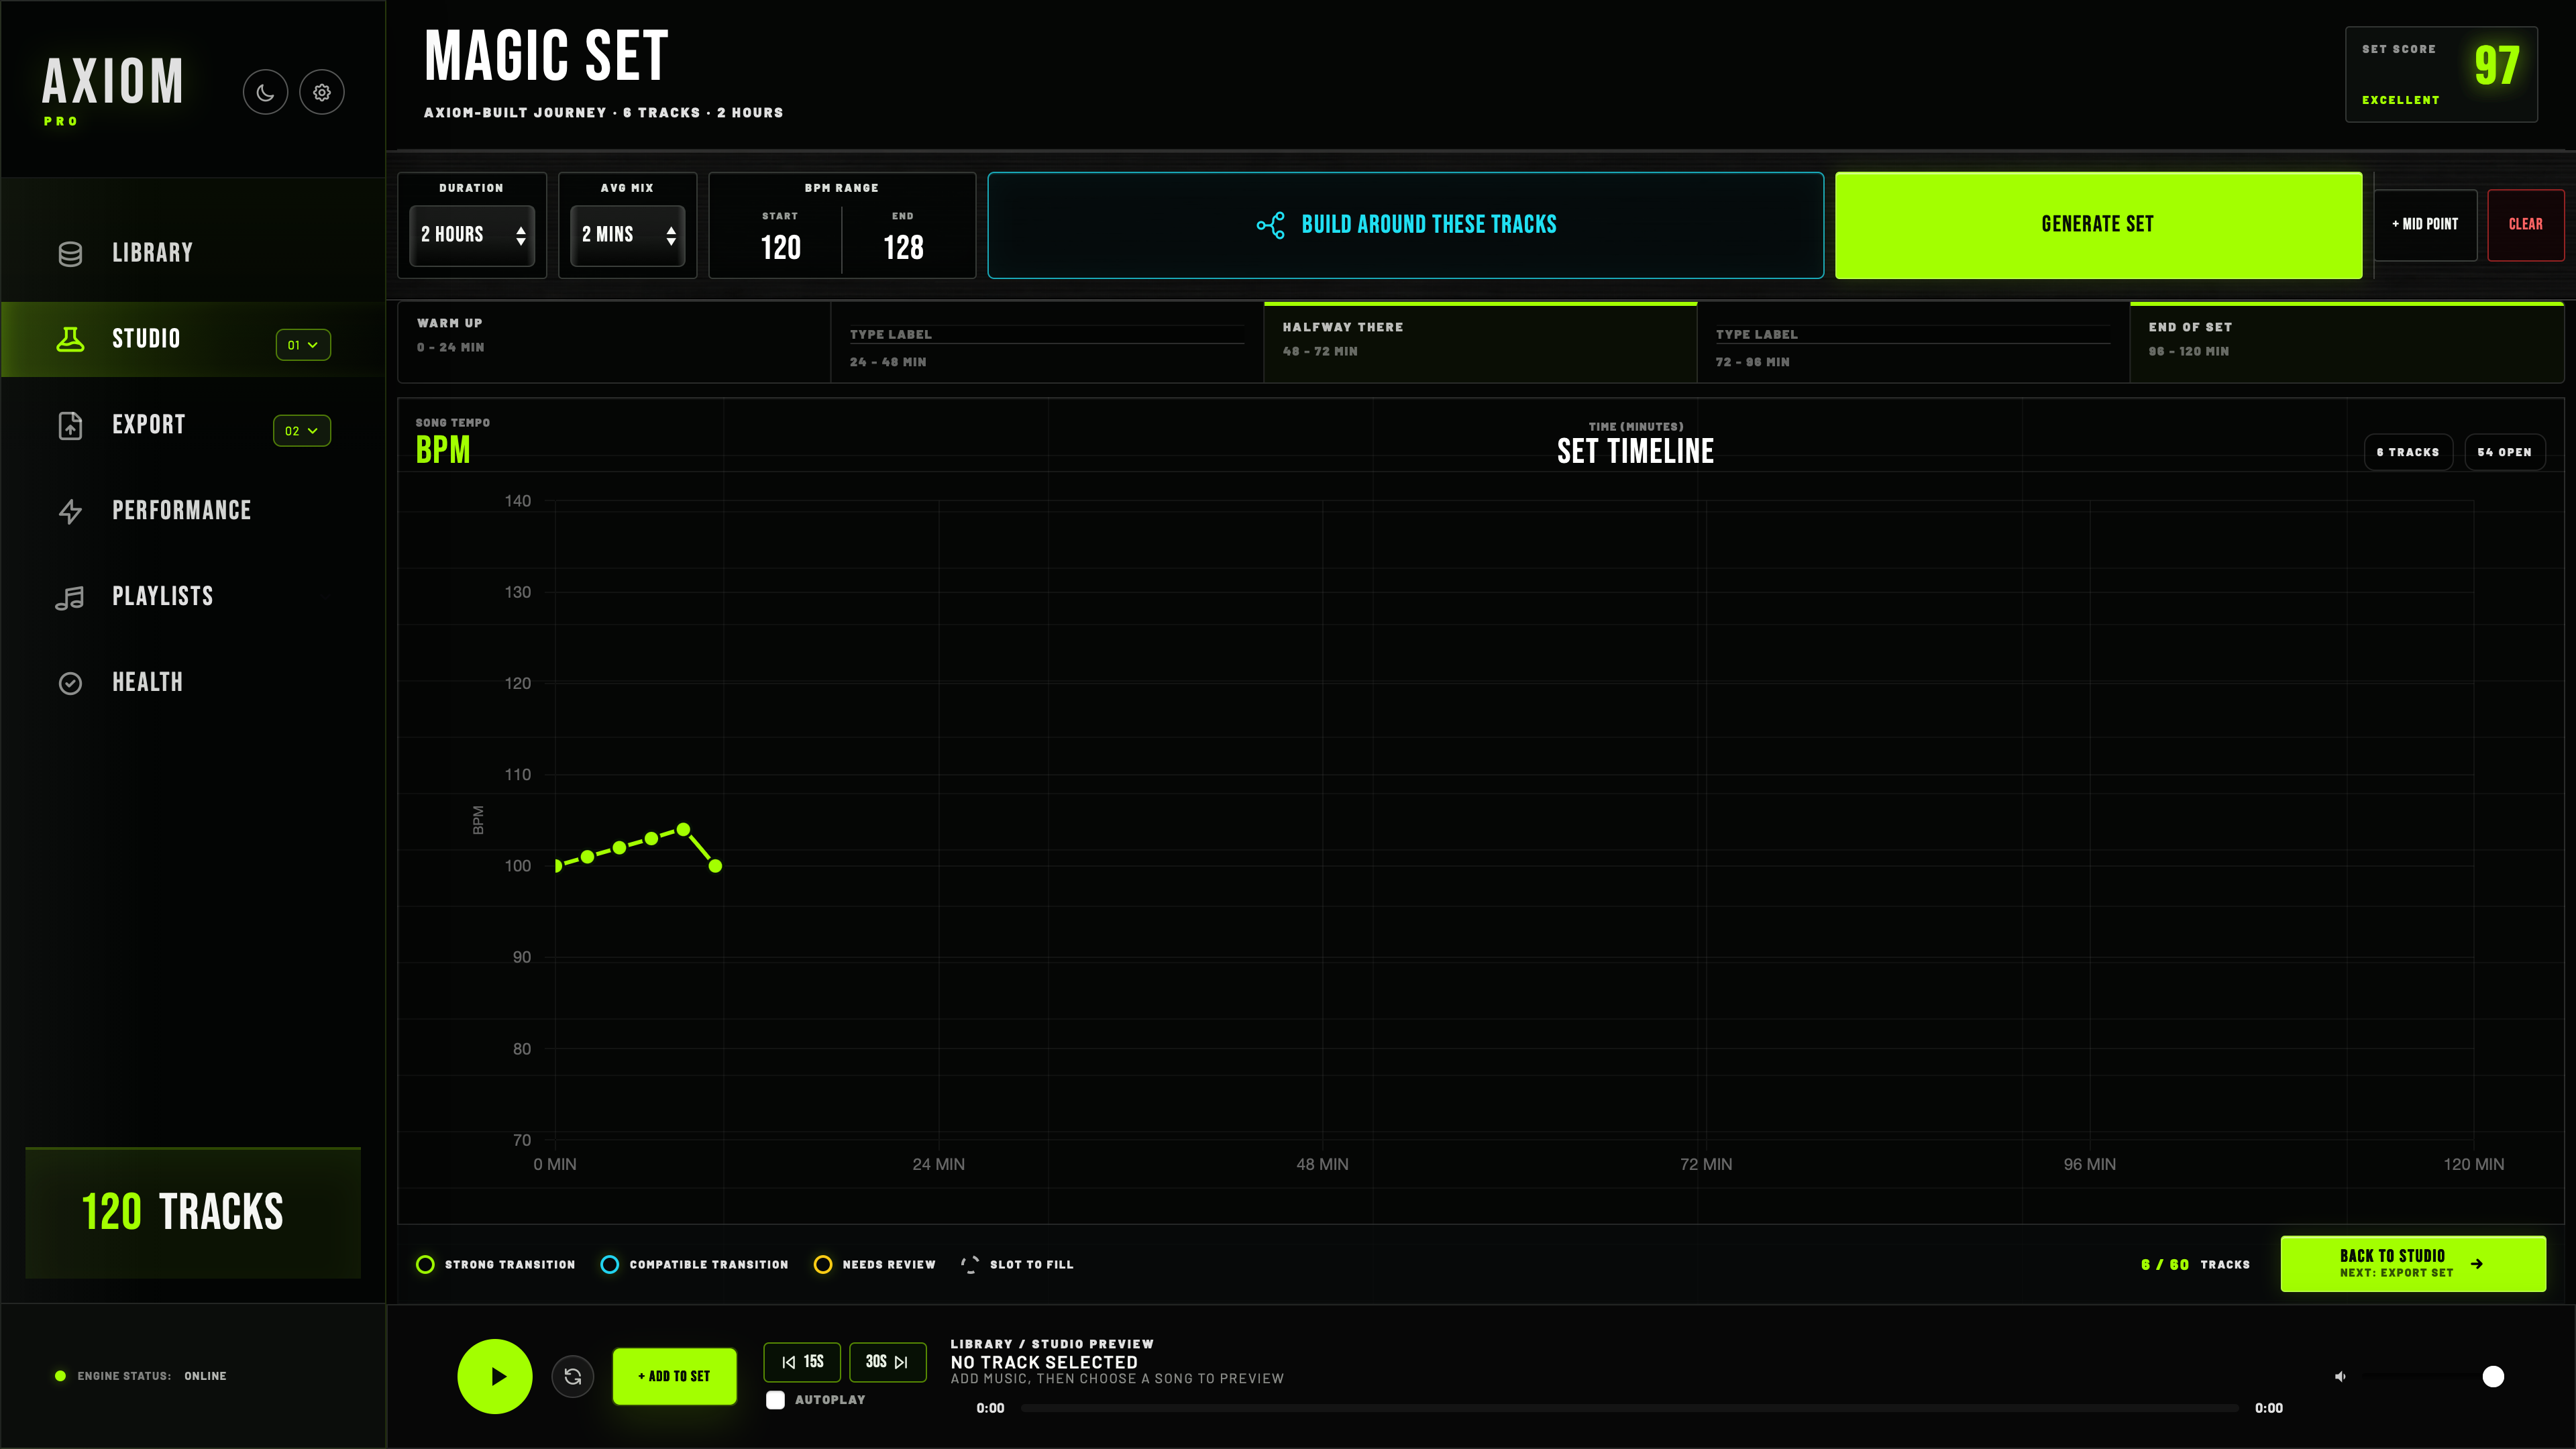Click the Studio flask icon
This screenshot has width=2576, height=1449.
point(70,339)
